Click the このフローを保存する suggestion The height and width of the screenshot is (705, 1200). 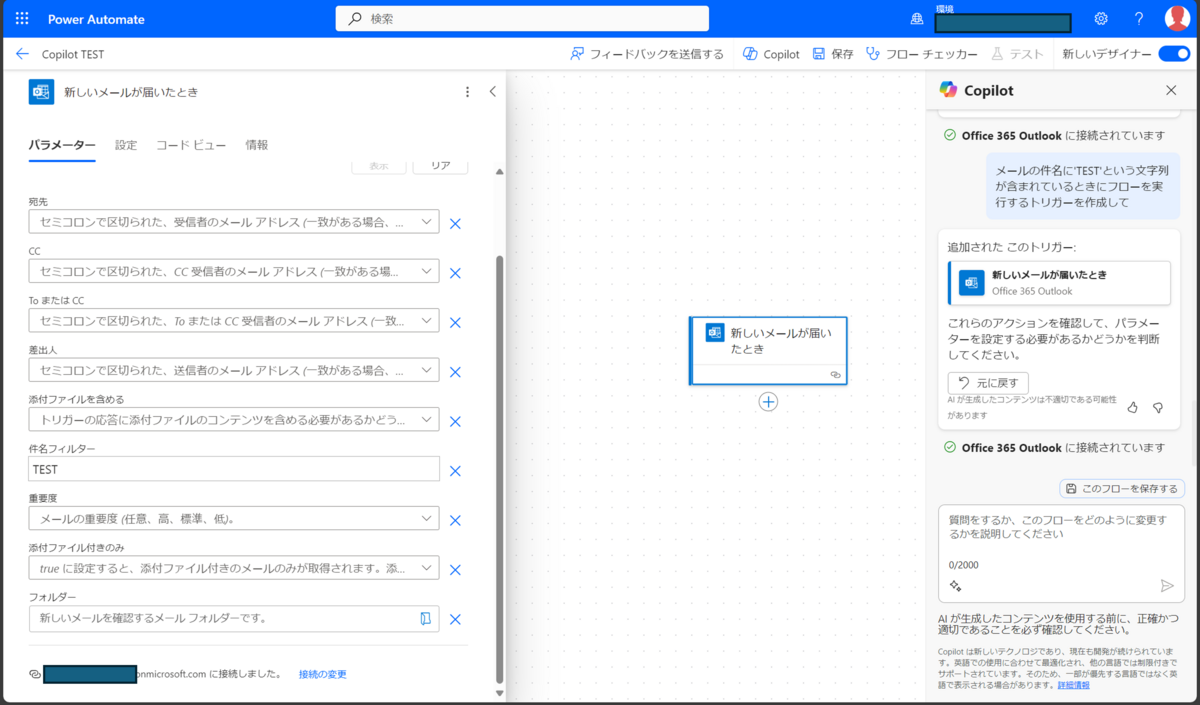(1122, 488)
